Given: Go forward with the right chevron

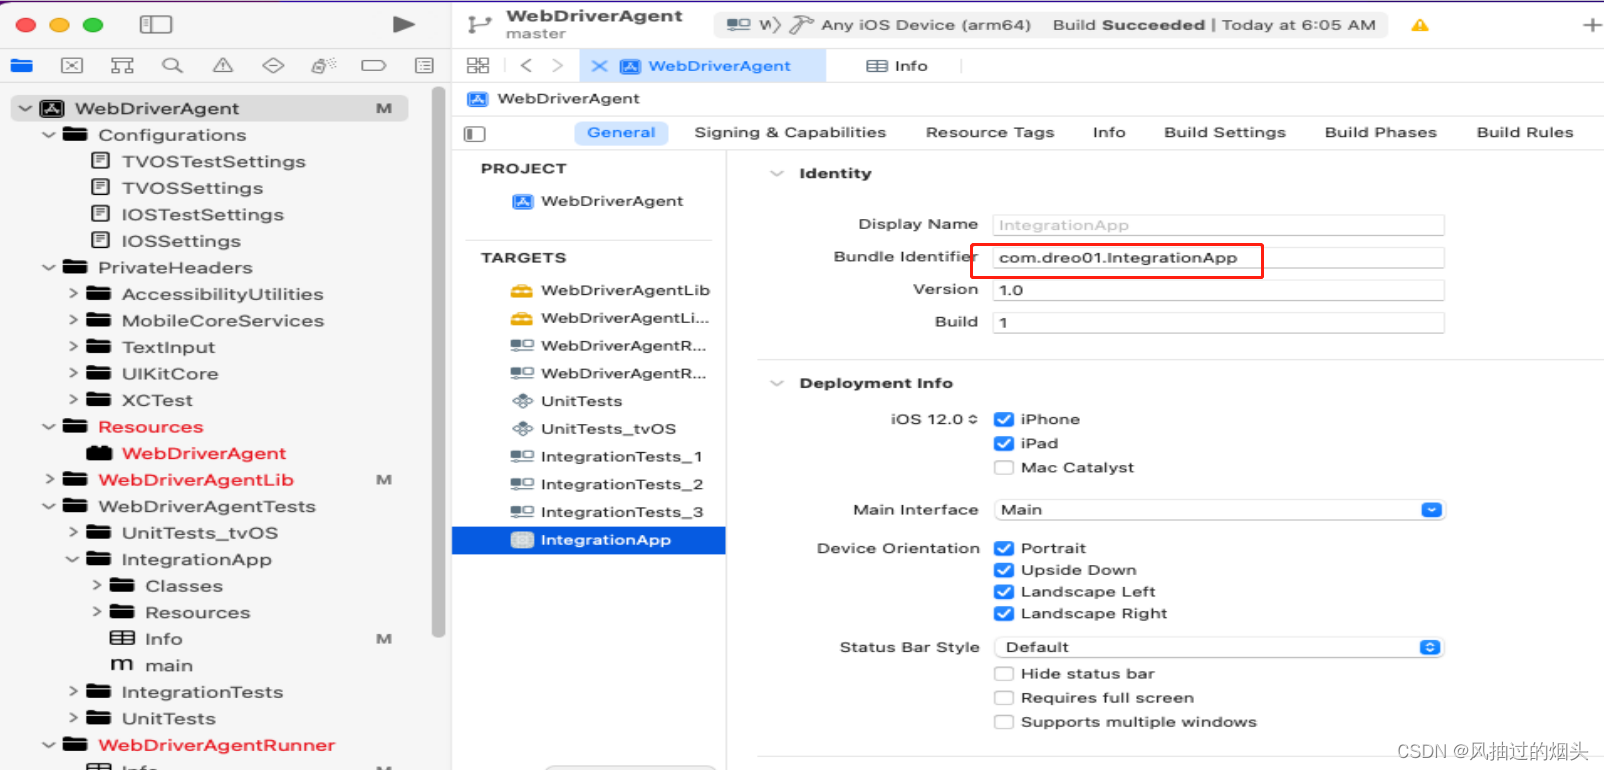Looking at the screenshot, I should point(558,66).
